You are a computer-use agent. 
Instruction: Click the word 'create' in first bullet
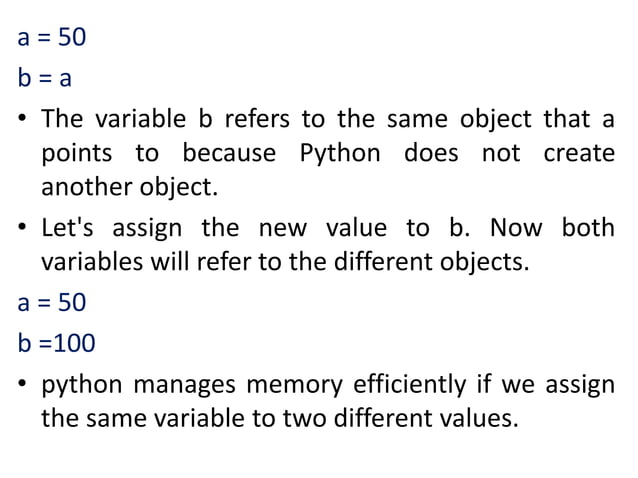point(579,154)
